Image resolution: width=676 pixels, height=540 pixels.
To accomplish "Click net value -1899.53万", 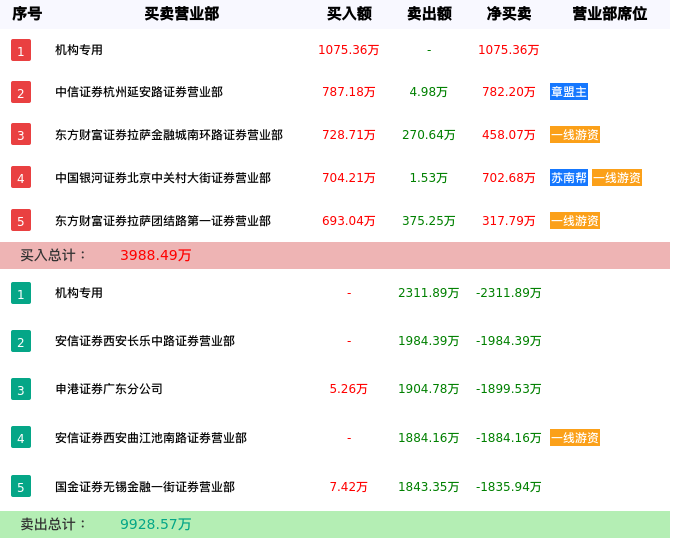I will (x=509, y=389).
